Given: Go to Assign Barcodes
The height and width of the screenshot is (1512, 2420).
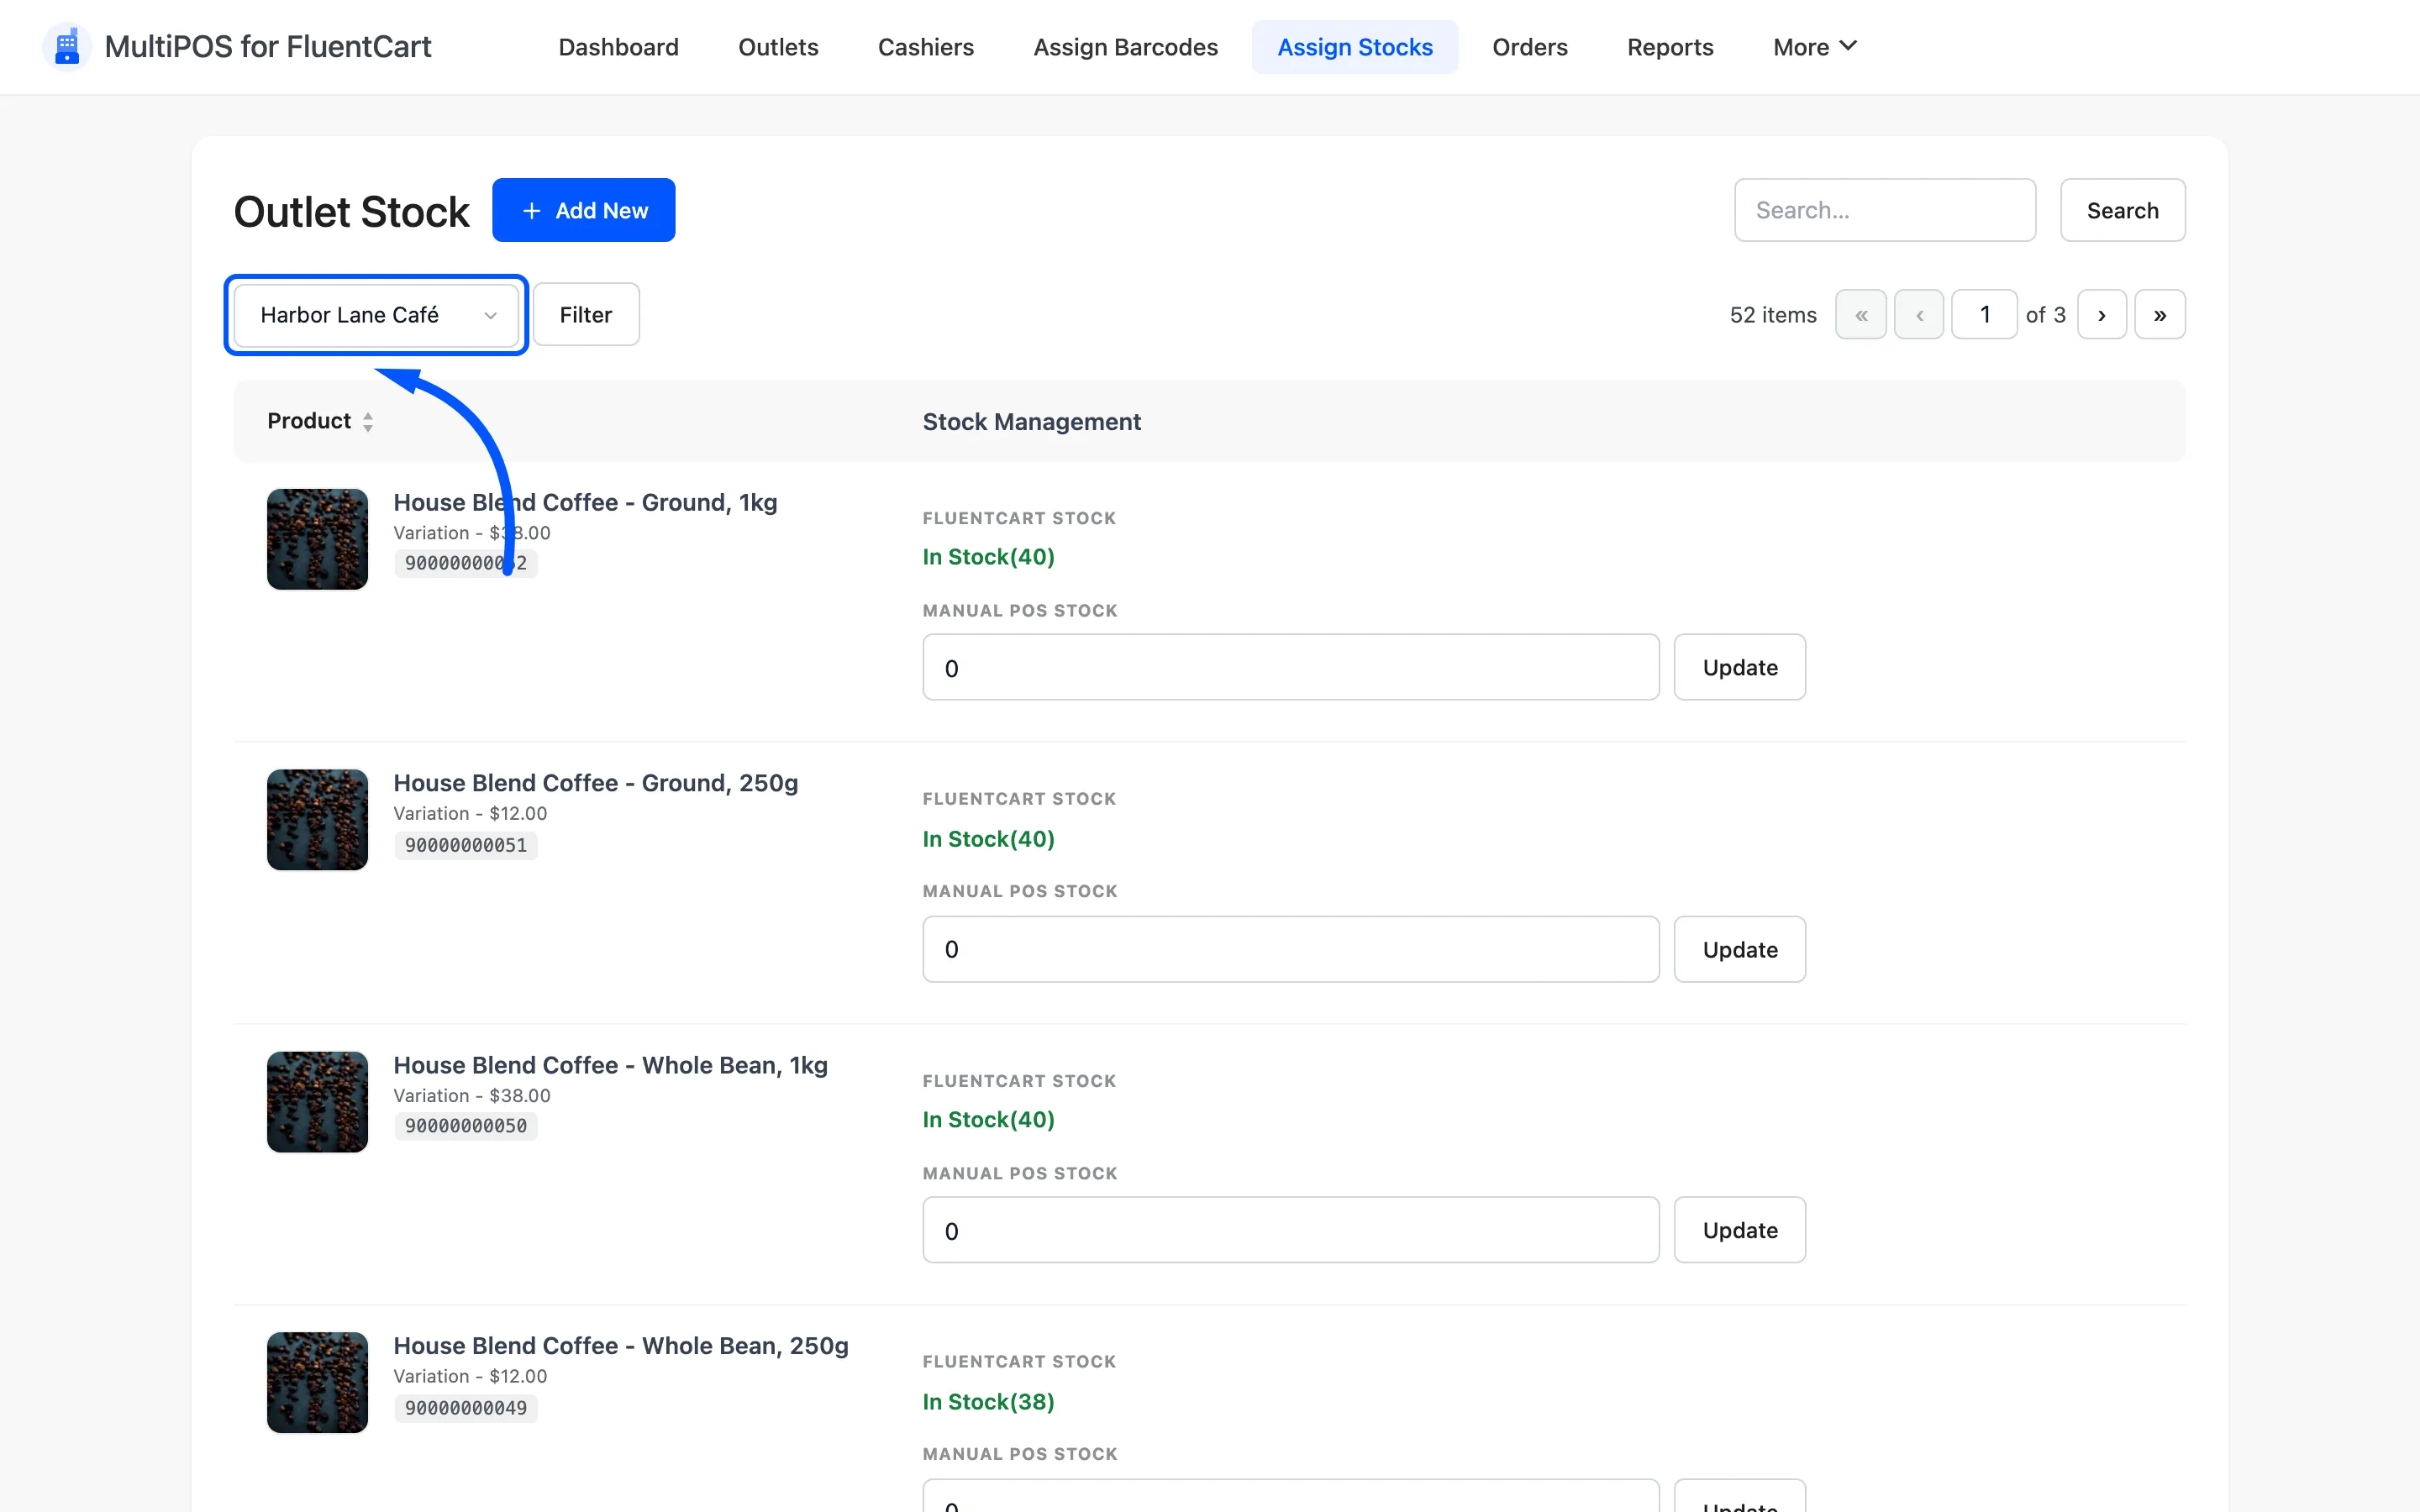Looking at the screenshot, I should point(1125,47).
